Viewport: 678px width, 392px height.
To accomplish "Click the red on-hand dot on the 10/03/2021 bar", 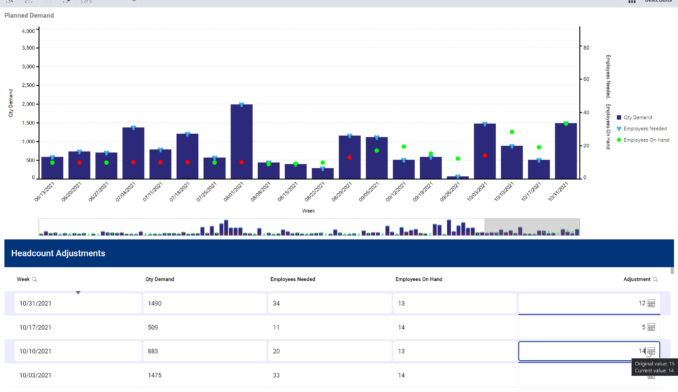I will tap(485, 156).
